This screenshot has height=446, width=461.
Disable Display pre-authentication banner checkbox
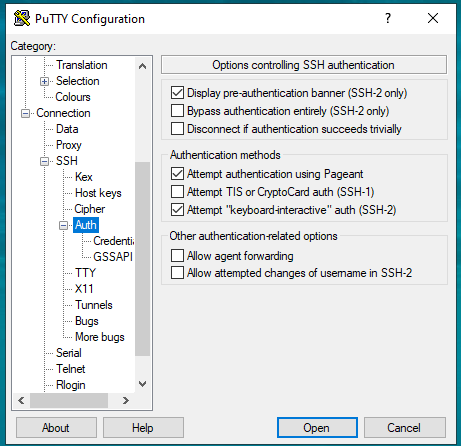[x=177, y=93]
